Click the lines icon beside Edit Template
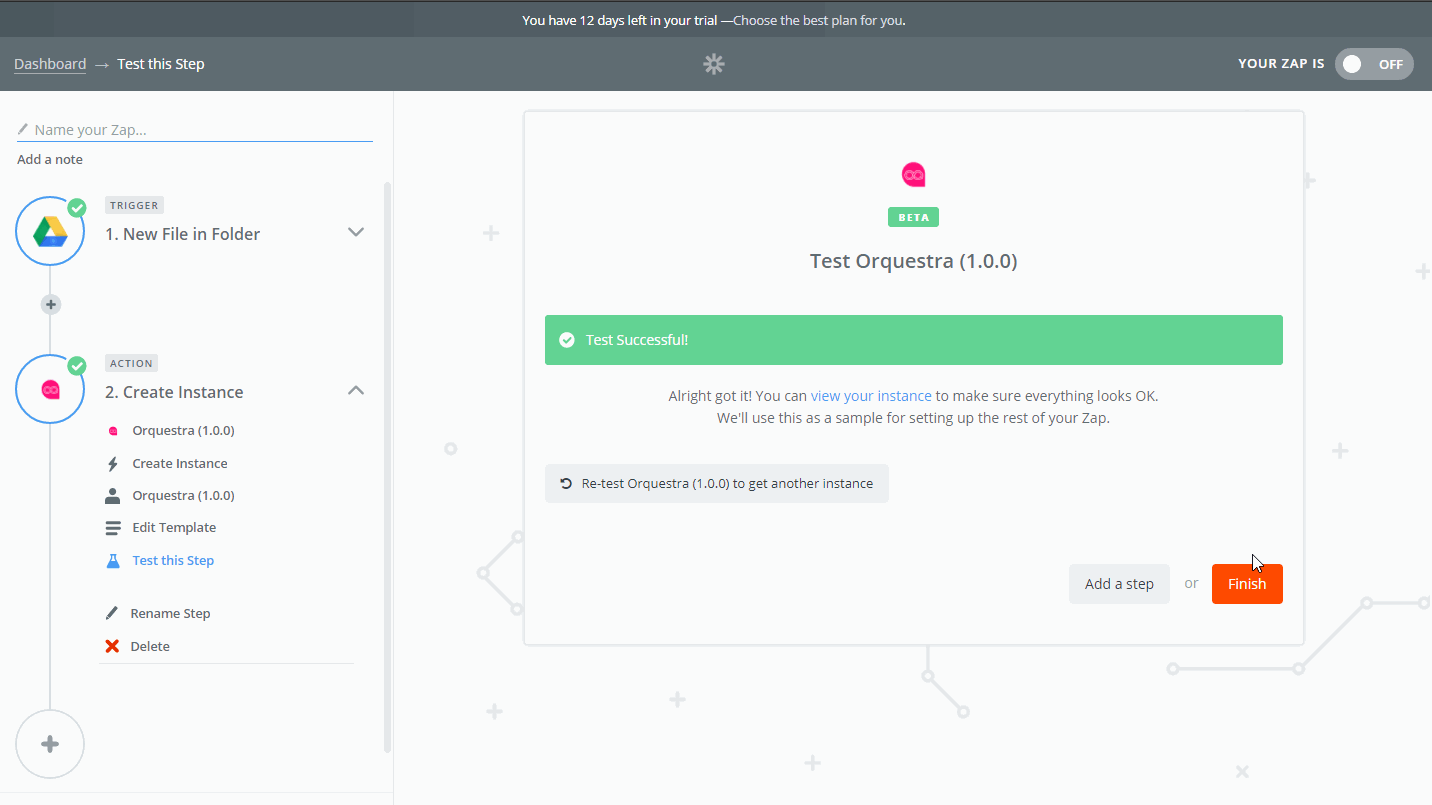The width and height of the screenshot is (1432, 805). point(113,528)
